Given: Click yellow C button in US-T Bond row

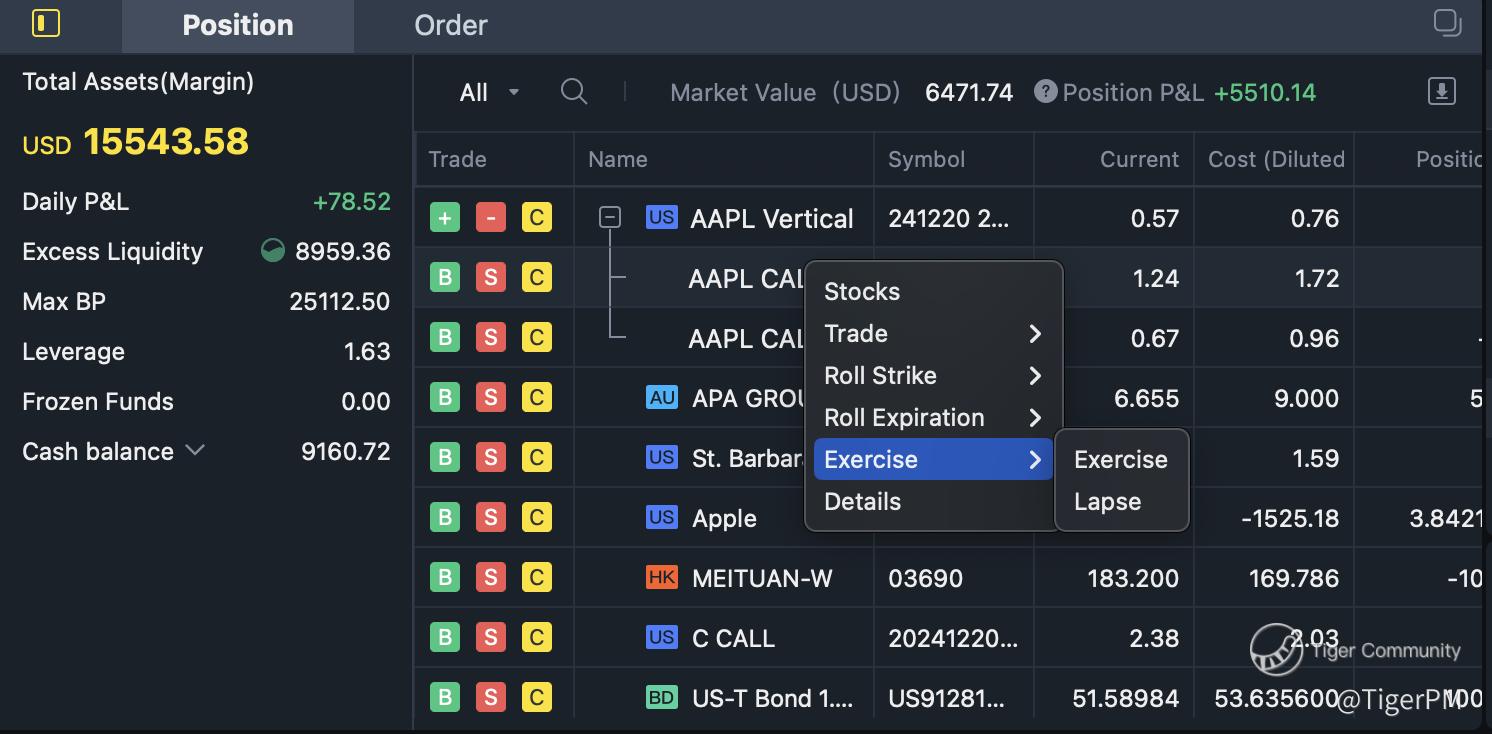Looking at the screenshot, I should [x=537, y=698].
